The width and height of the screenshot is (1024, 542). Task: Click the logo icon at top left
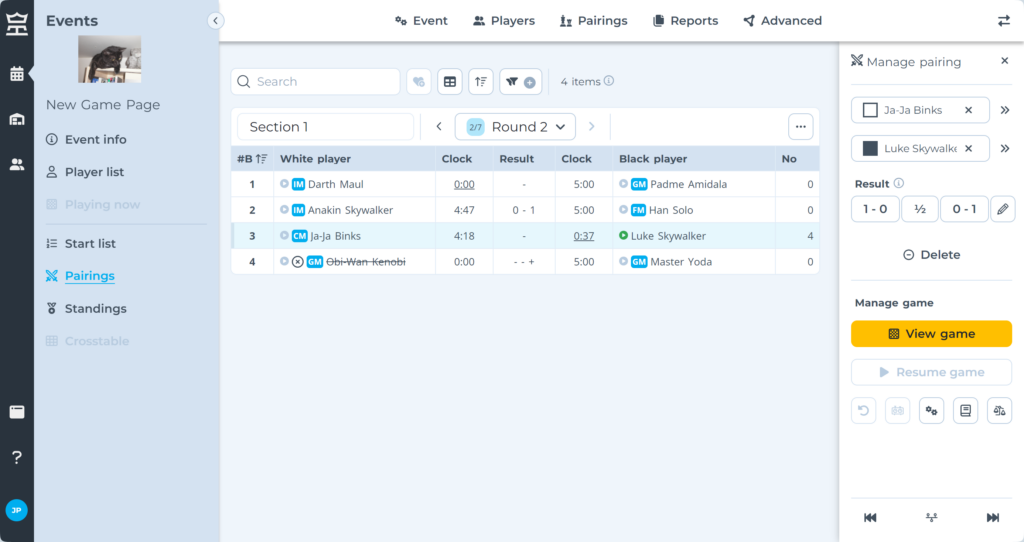click(17, 24)
